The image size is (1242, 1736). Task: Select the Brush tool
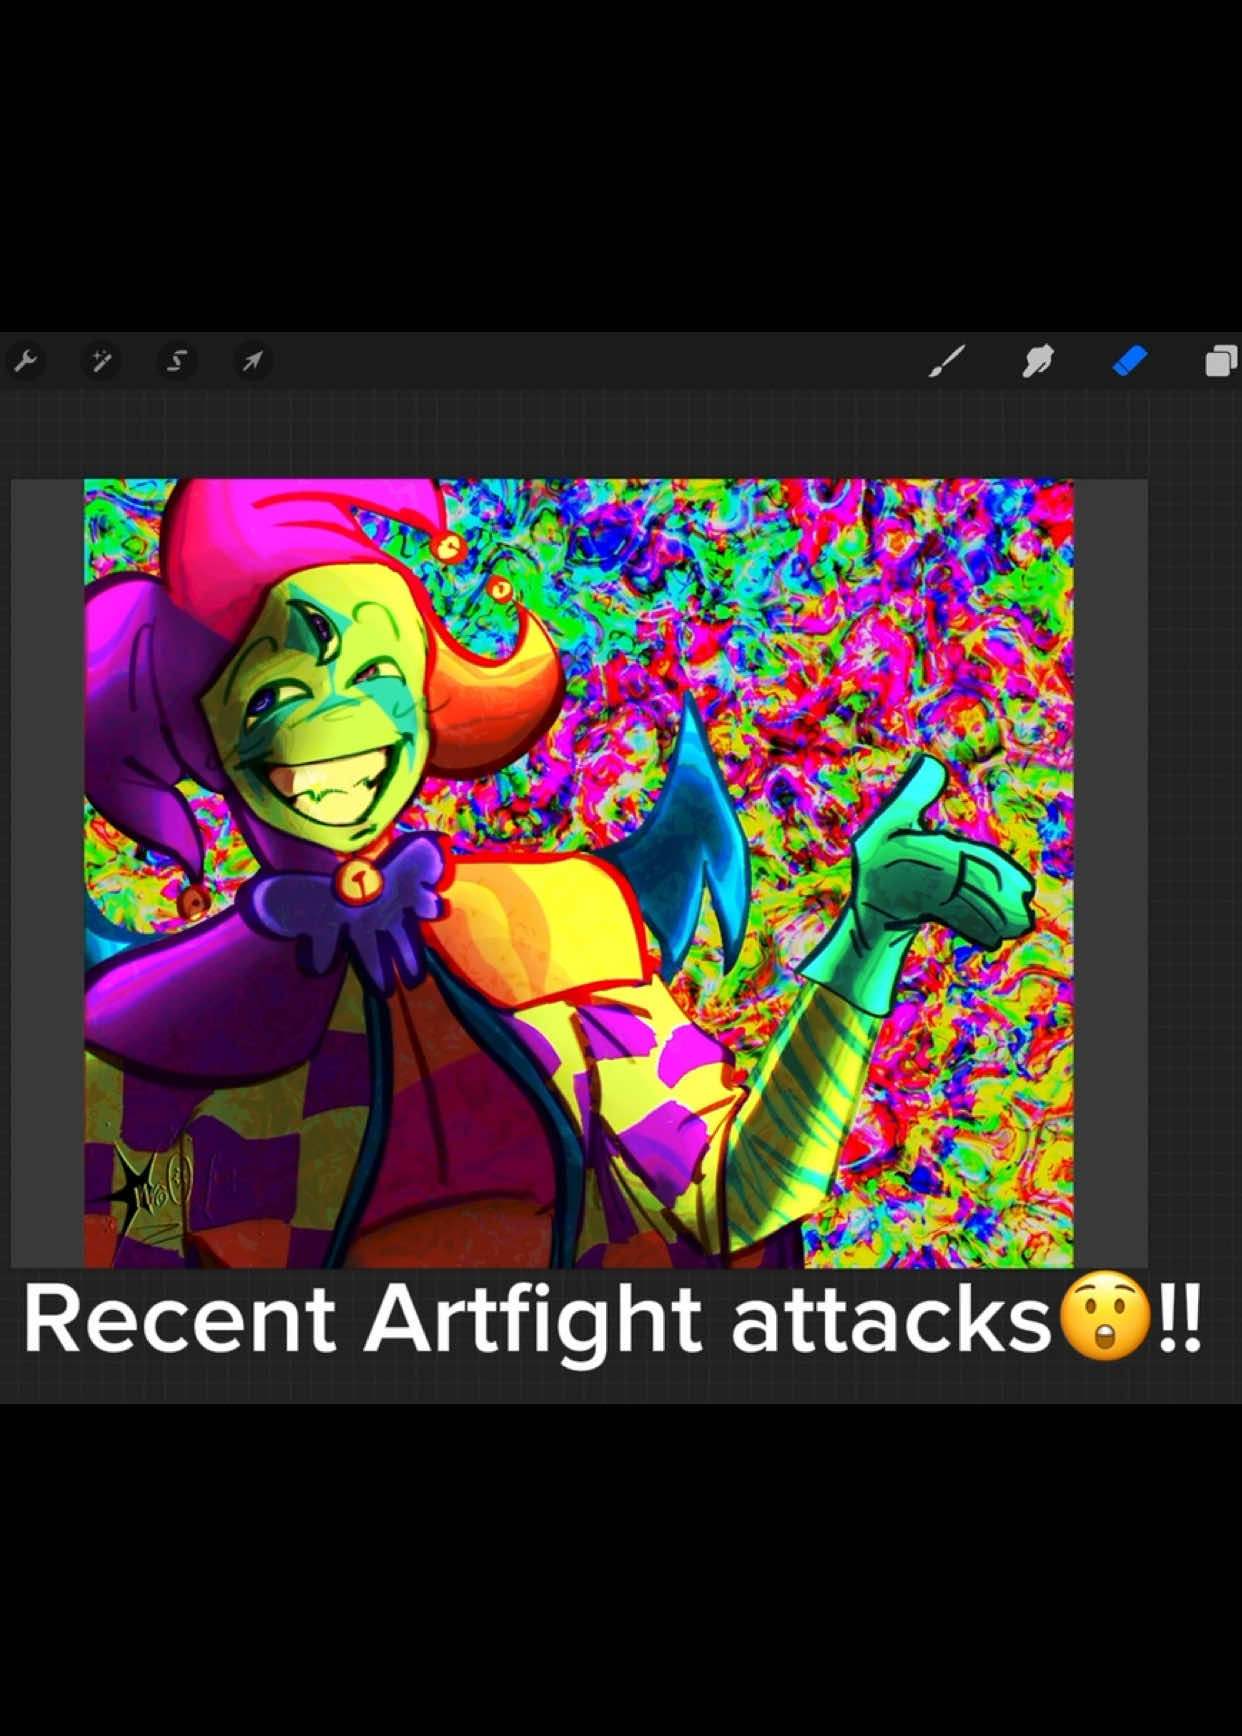tap(946, 361)
